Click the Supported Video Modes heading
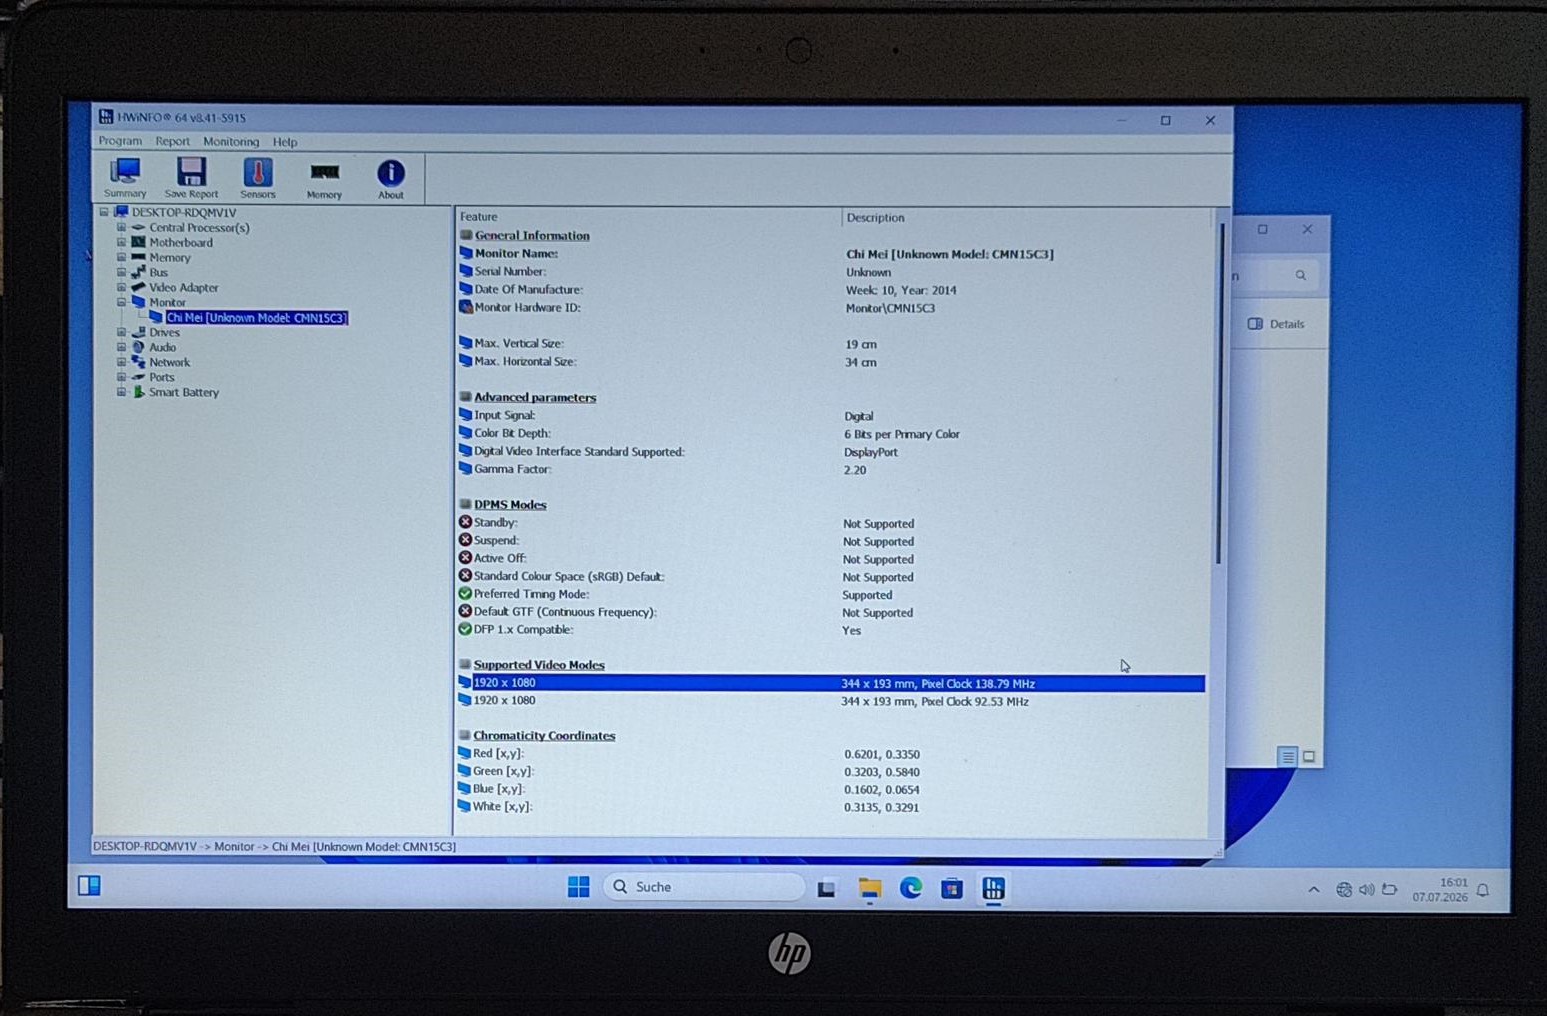 click(x=539, y=665)
